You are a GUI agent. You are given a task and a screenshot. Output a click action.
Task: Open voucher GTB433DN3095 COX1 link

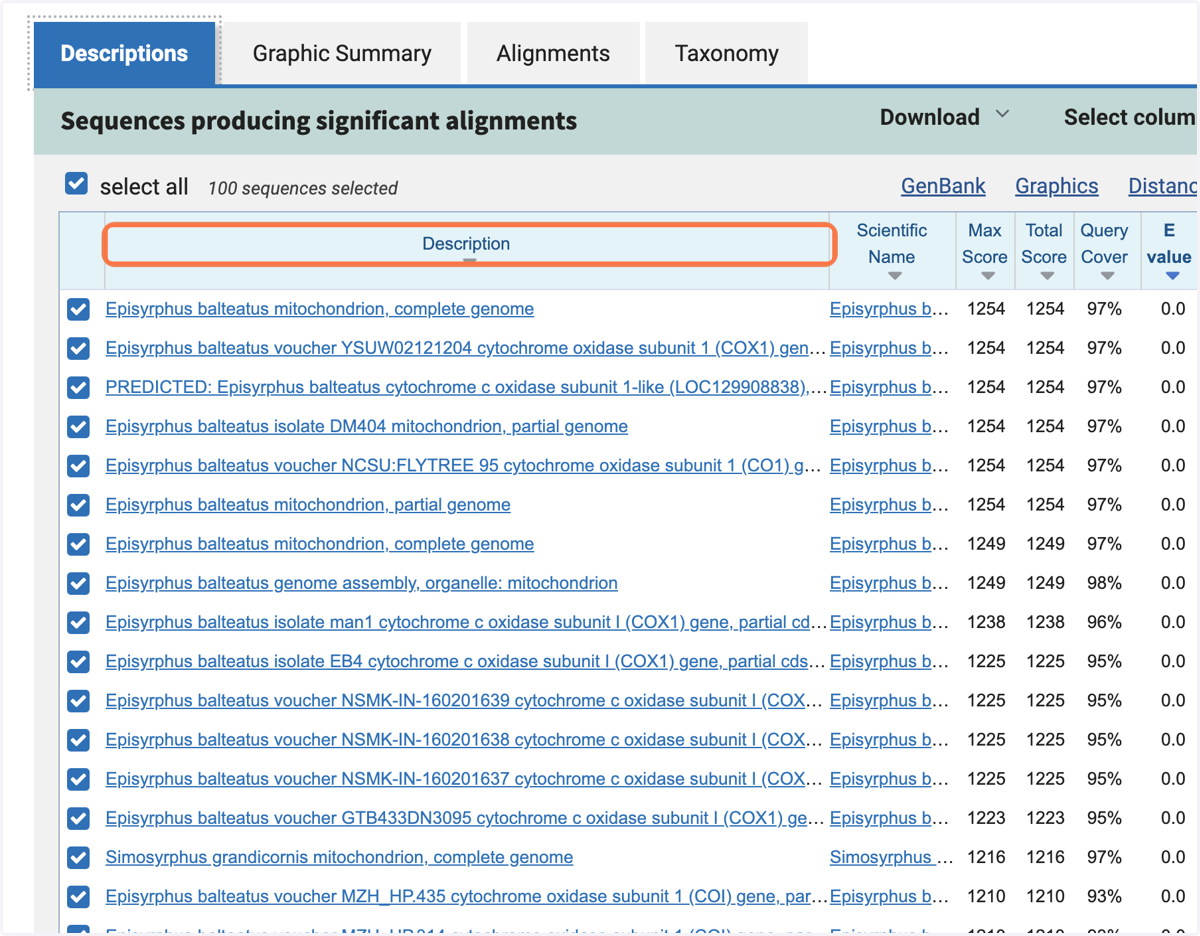coord(466,817)
